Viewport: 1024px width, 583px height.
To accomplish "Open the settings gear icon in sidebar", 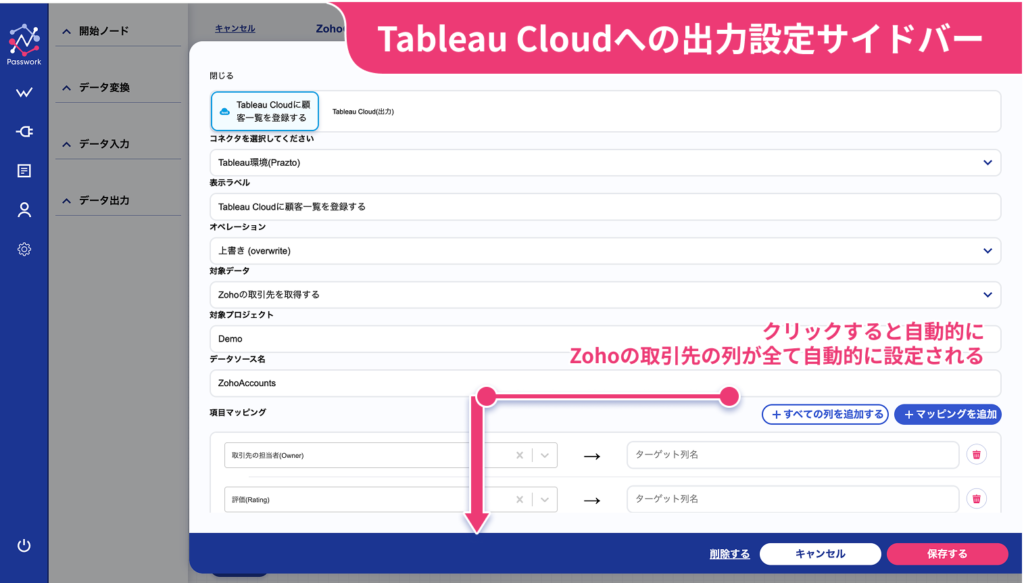I will [x=24, y=249].
